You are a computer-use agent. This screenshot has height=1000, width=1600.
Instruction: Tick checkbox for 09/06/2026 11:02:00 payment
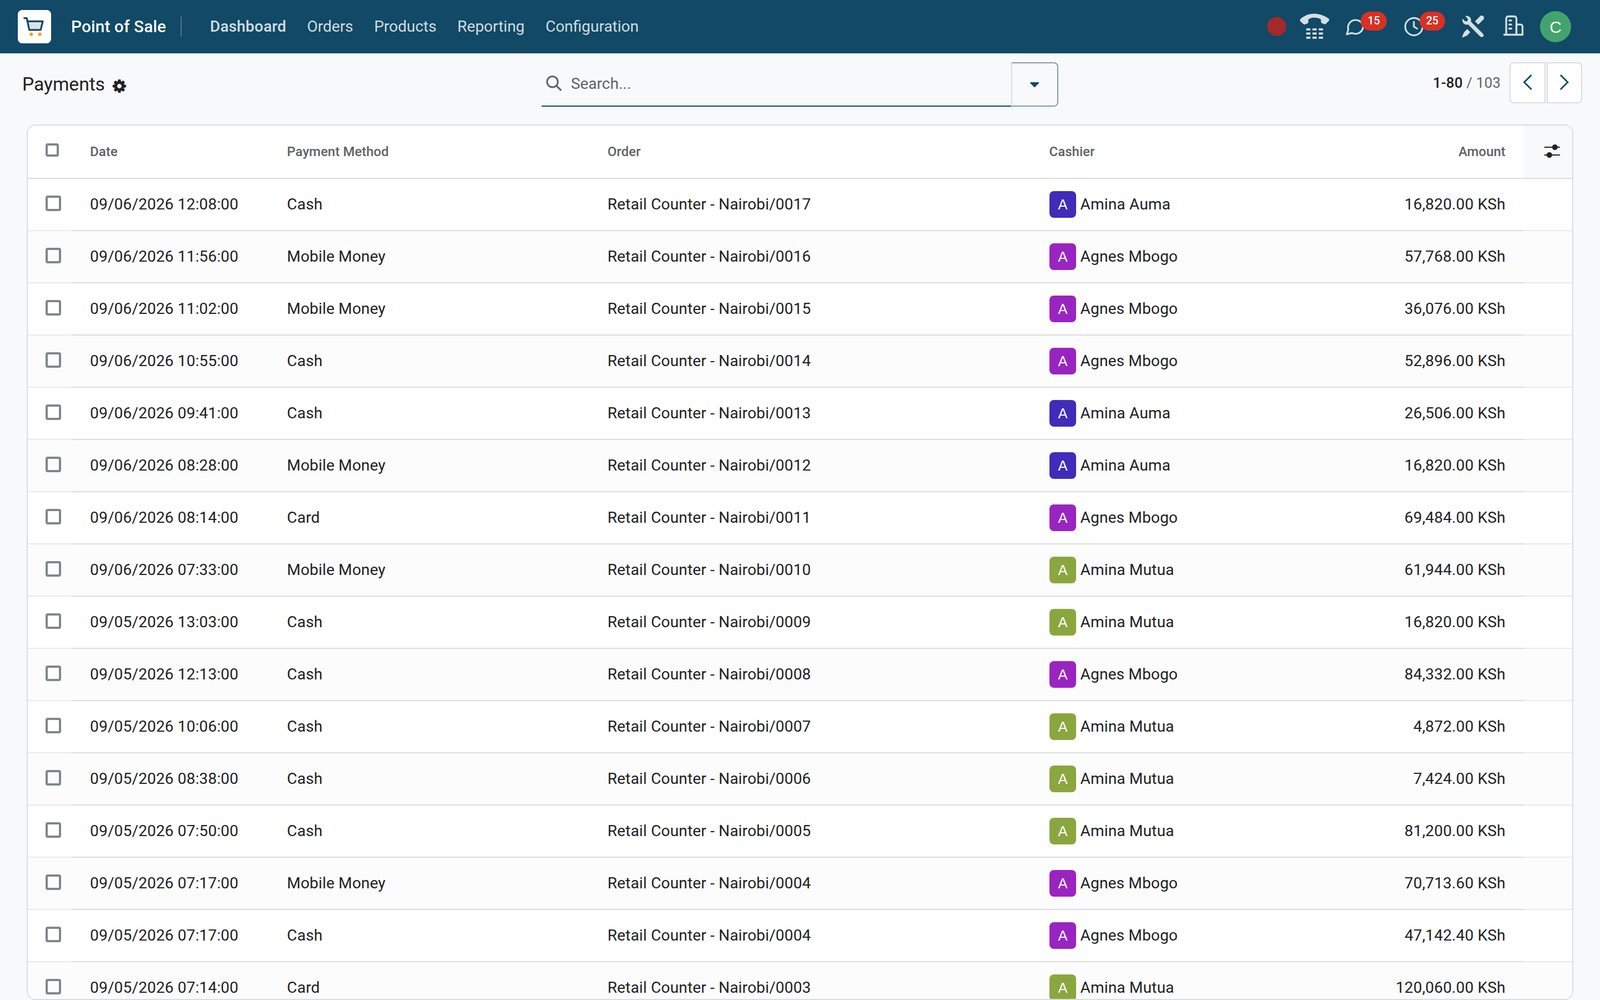tap(53, 308)
